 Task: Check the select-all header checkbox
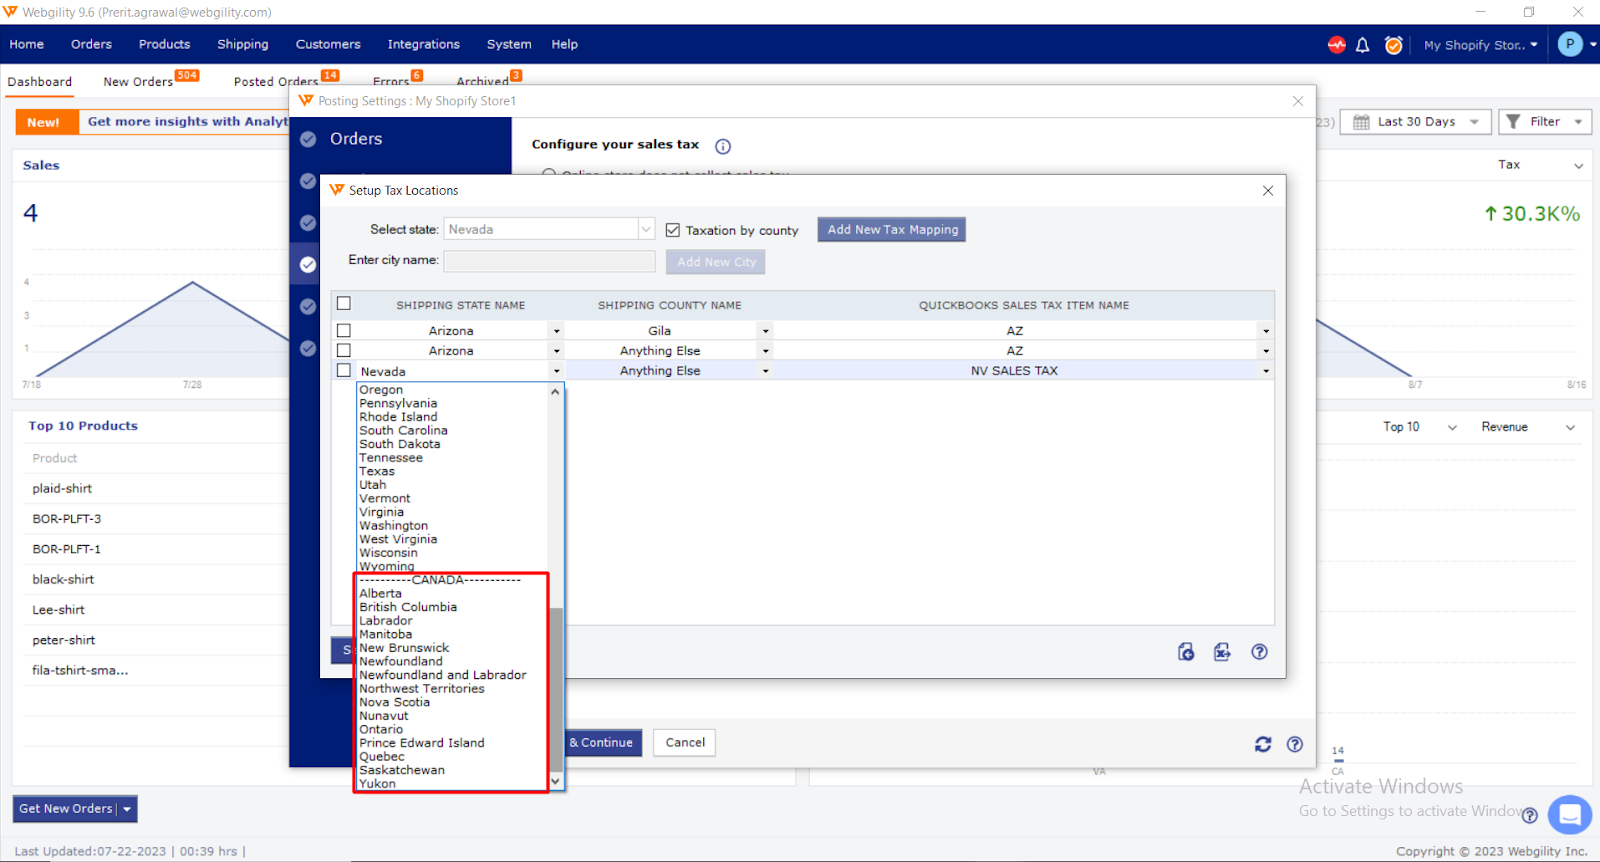(344, 304)
